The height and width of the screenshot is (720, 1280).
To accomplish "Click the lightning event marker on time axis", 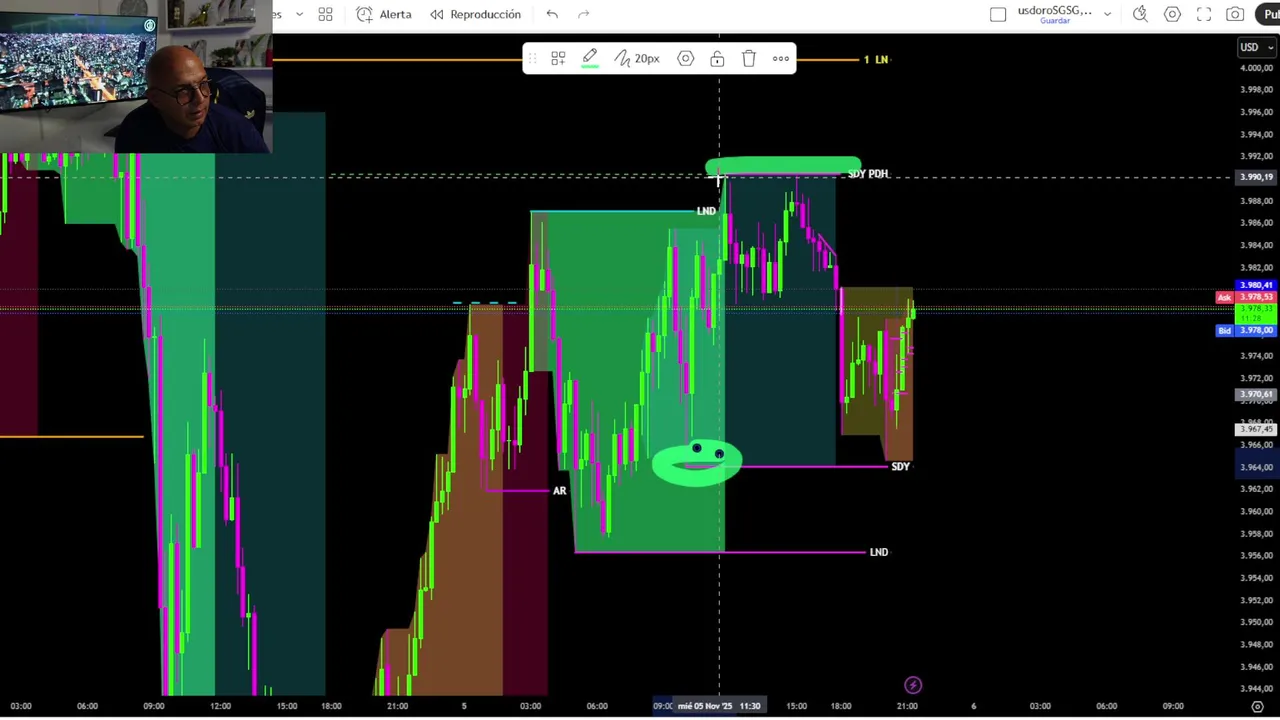I will [913, 685].
